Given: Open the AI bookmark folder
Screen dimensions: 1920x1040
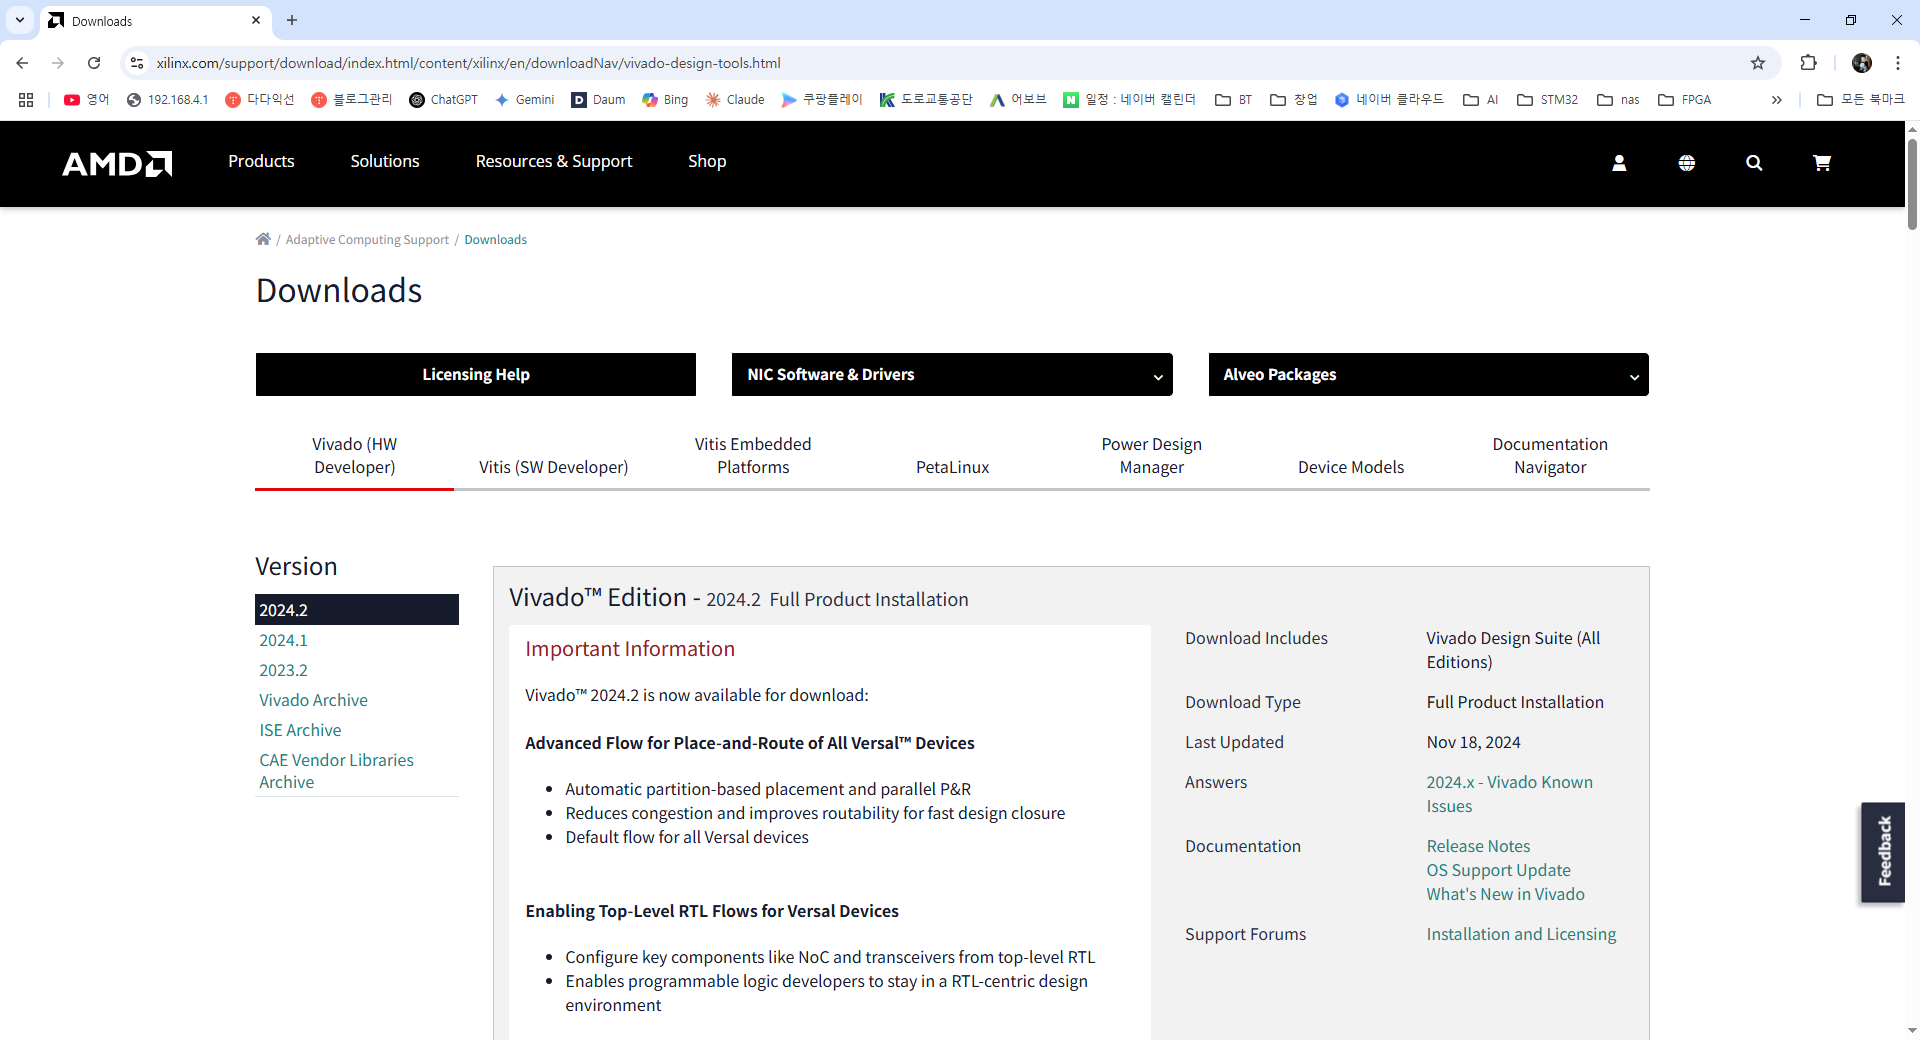Looking at the screenshot, I should point(1480,100).
